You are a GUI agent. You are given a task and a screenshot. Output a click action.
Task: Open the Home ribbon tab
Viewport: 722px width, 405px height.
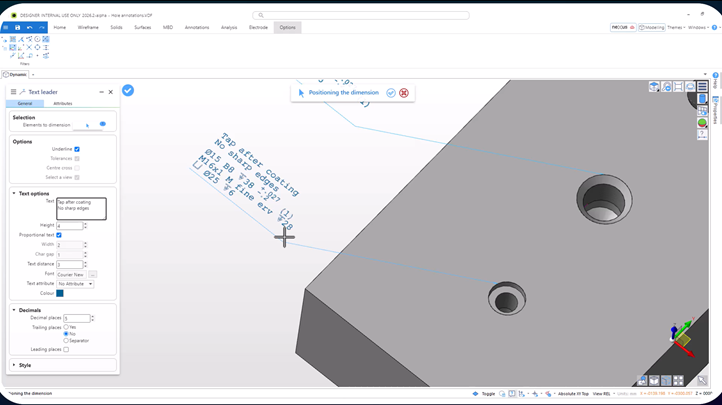[x=59, y=28]
